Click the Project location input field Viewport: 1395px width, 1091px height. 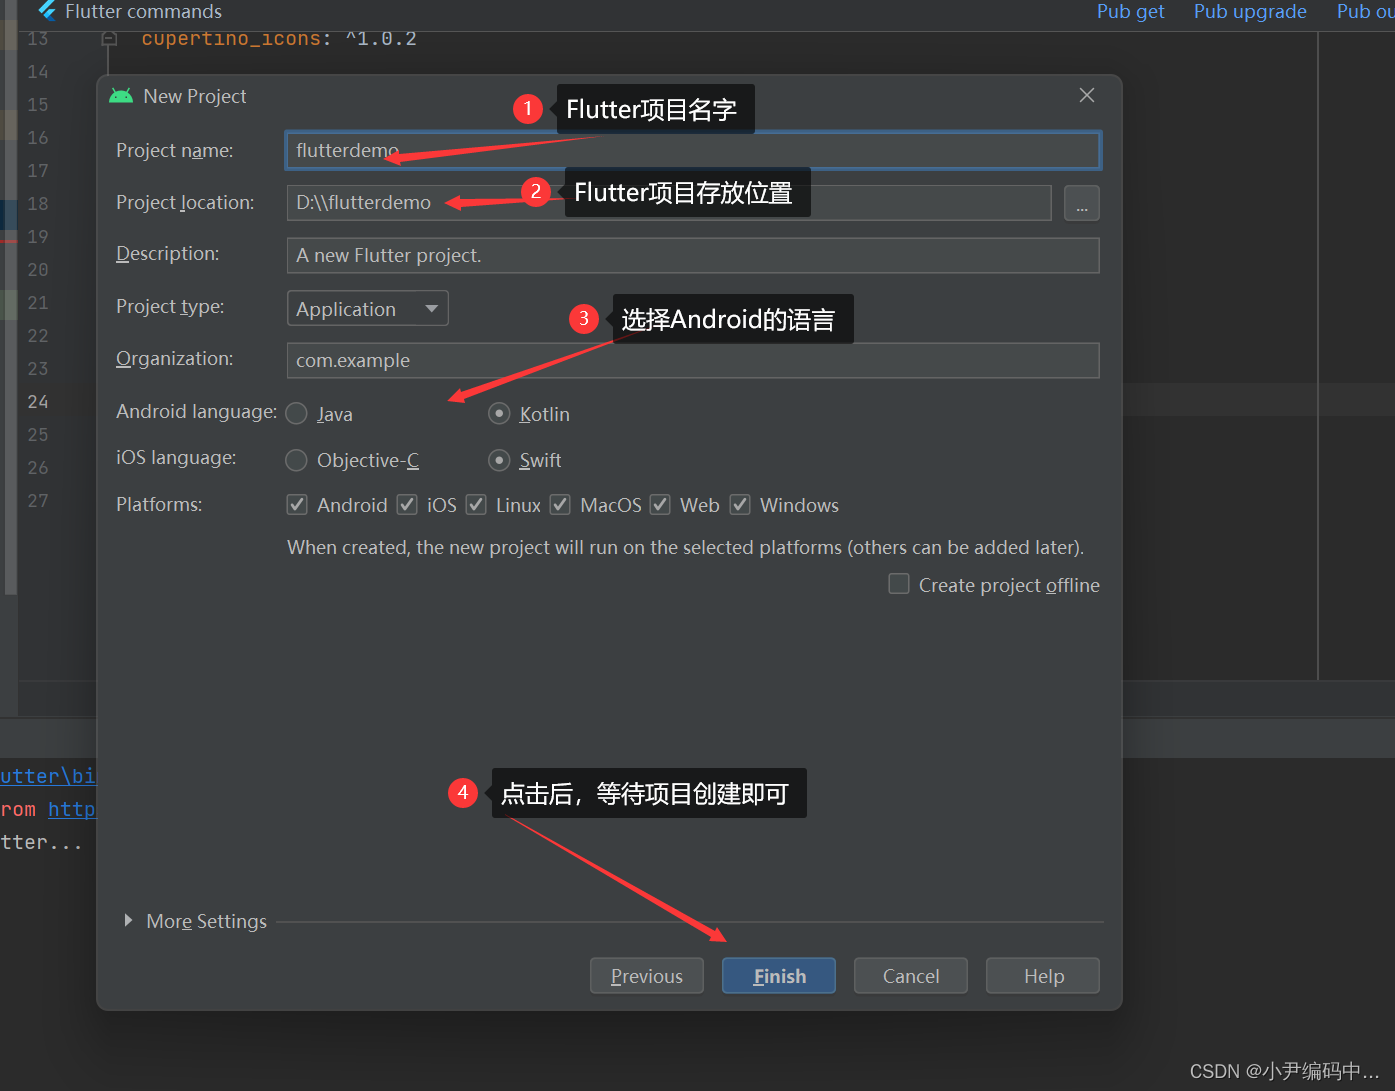(669, 203)
